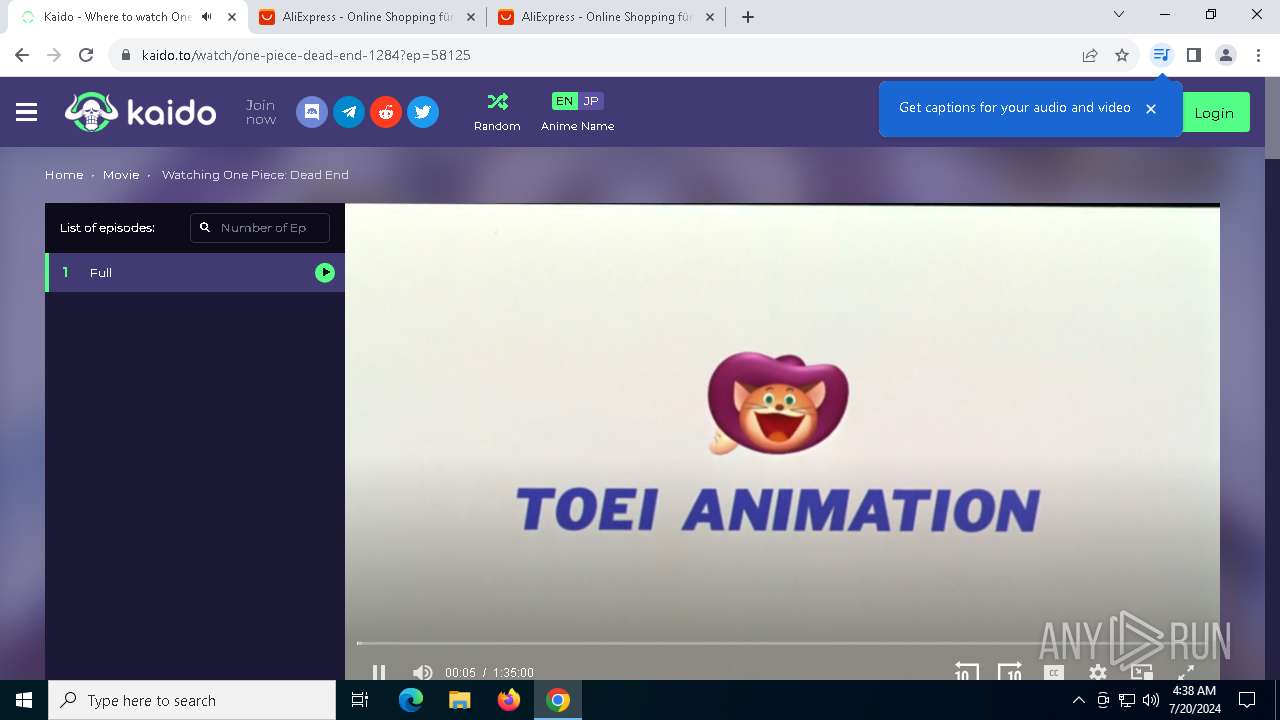Screen dimensions: 1280x720
Task: Click the green play icon on Full episode
Action: point(325,272)
